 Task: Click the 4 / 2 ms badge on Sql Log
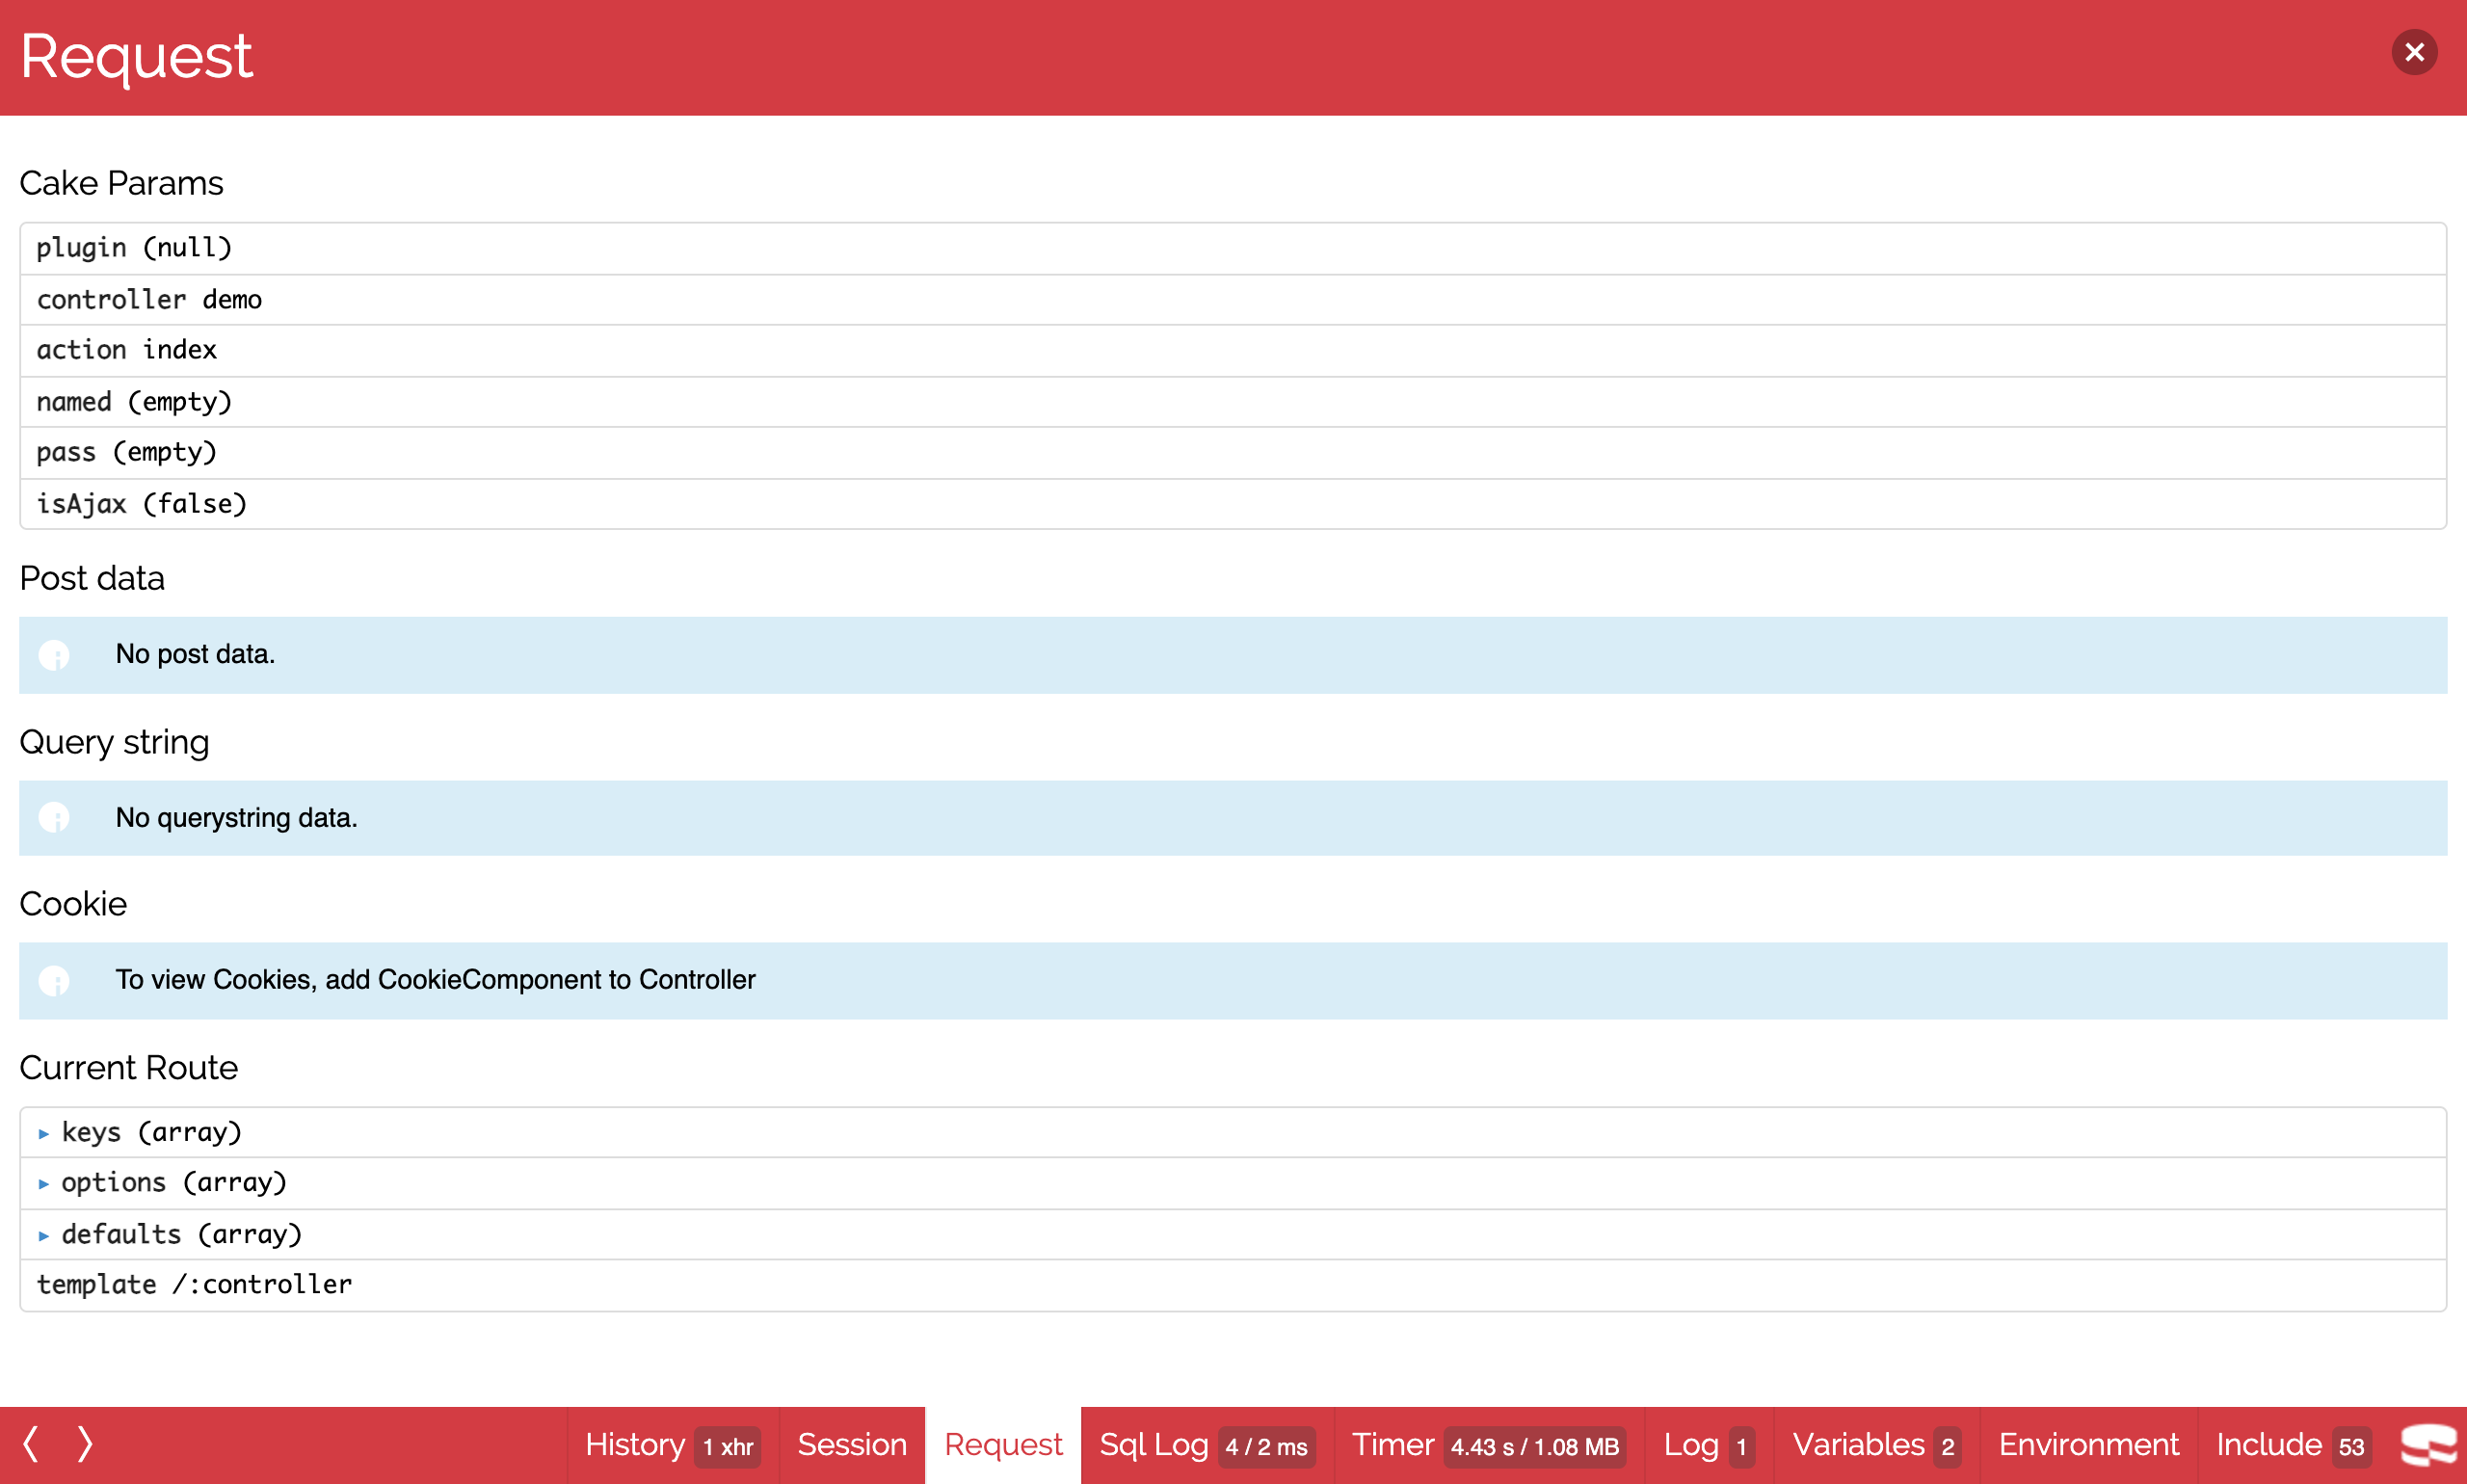point(1266,1447)
